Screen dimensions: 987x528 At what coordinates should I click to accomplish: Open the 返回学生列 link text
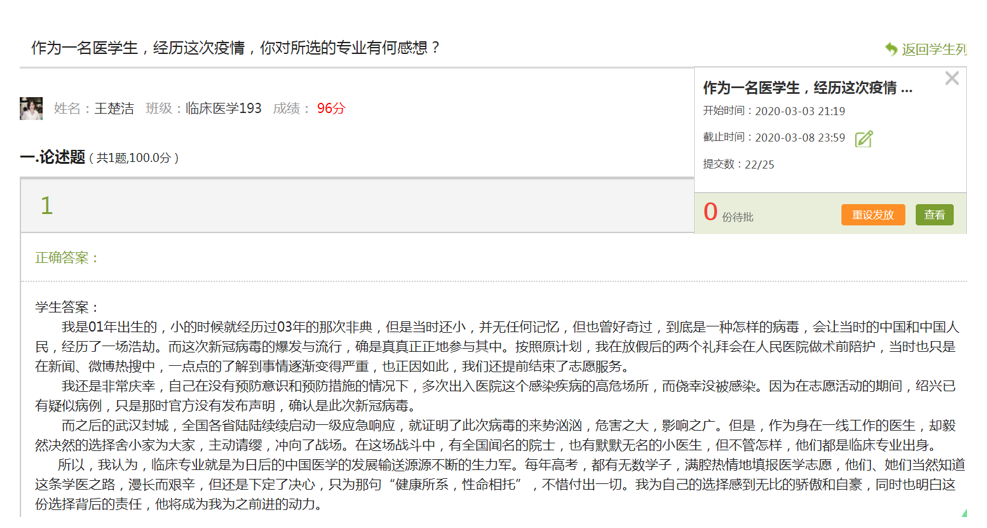tap(934, 49)
